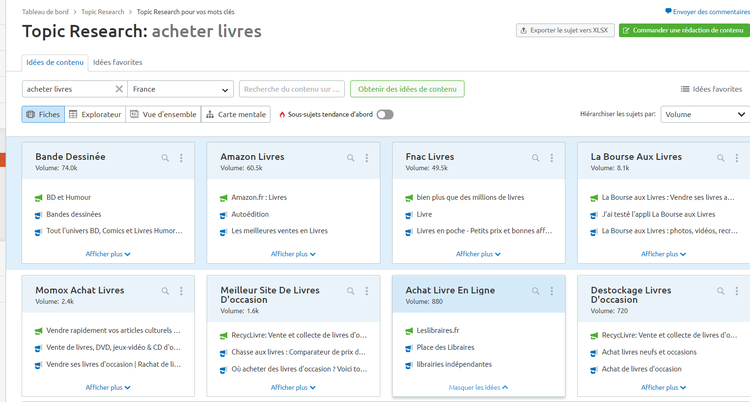Switch to Idées favorites tab
Screen dimensions: 750x402
point(118,63)
